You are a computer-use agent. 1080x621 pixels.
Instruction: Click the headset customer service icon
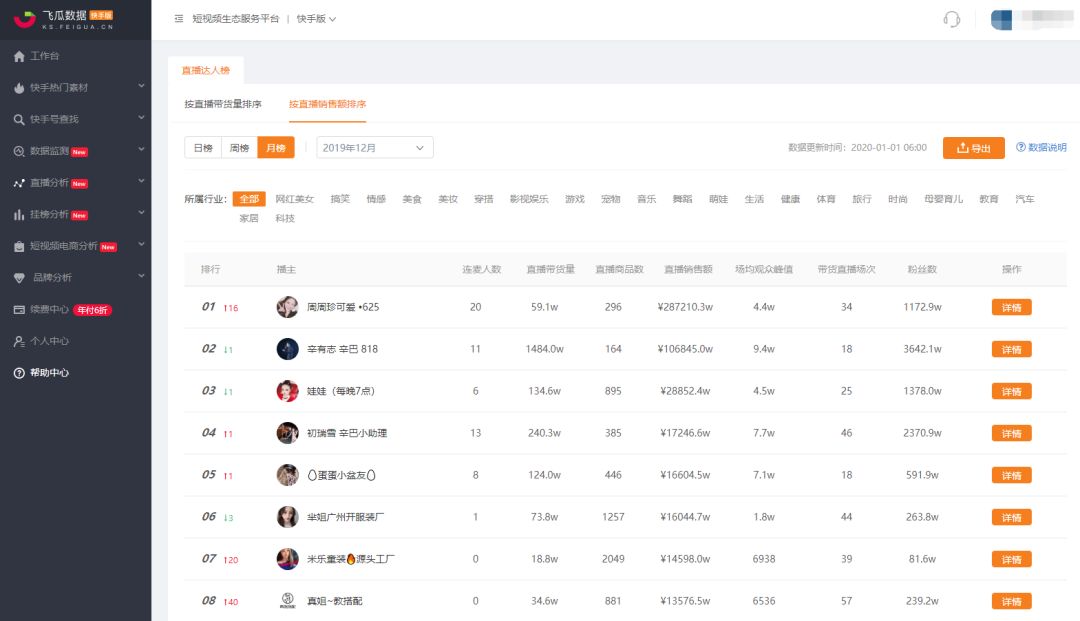pos(951,19)
